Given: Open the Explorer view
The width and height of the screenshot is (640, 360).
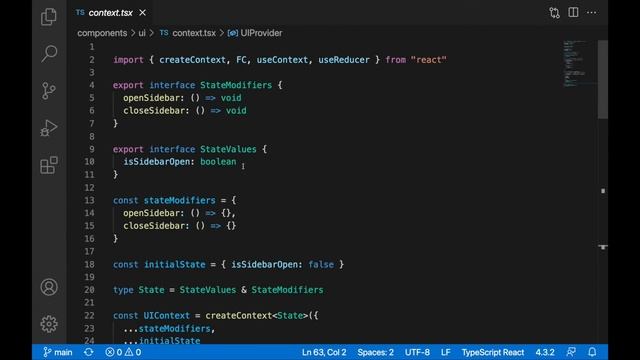Looking at the screenshot, I should click(49, 16).
